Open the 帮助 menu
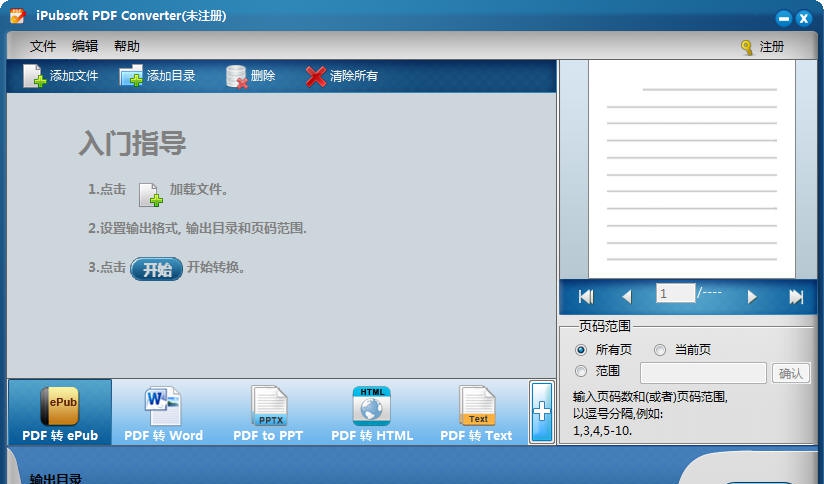Viewport: 824px width, 484px height. tap(127, 46)
